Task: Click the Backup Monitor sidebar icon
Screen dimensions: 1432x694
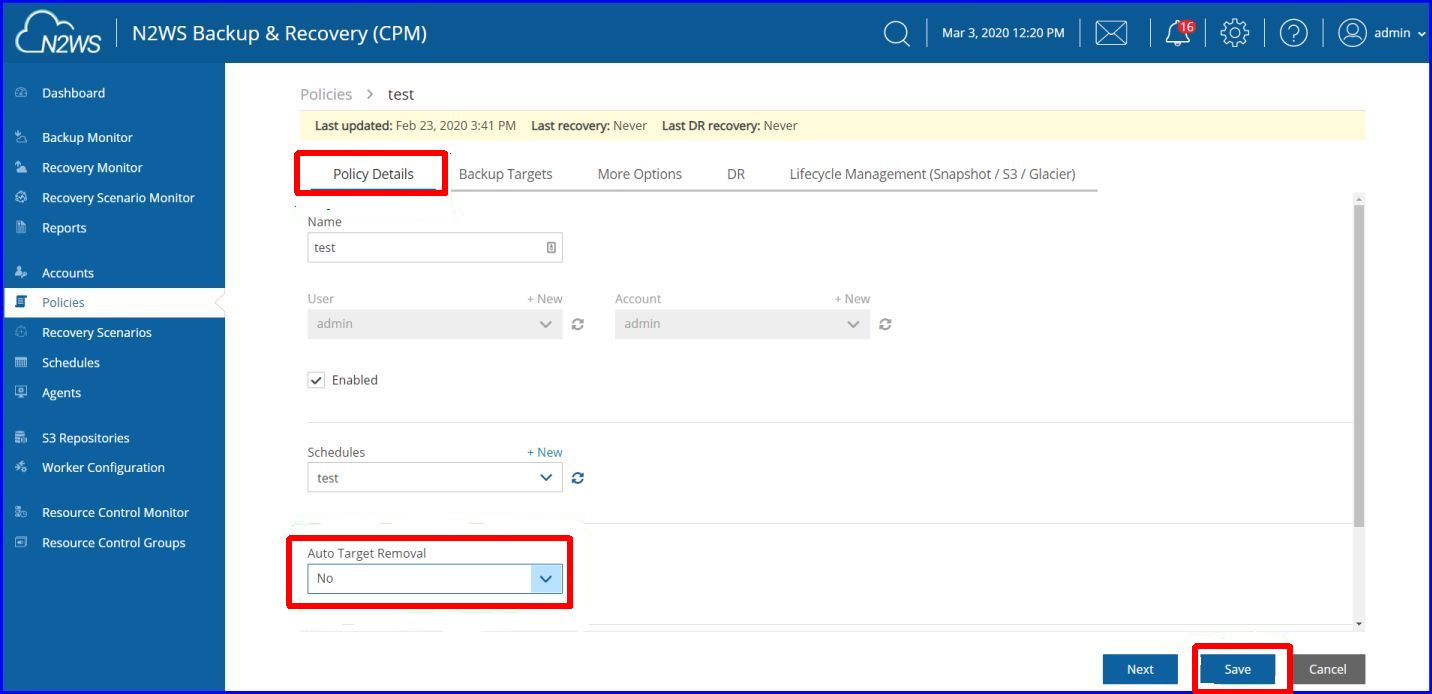Action: (x=21, y=137)
